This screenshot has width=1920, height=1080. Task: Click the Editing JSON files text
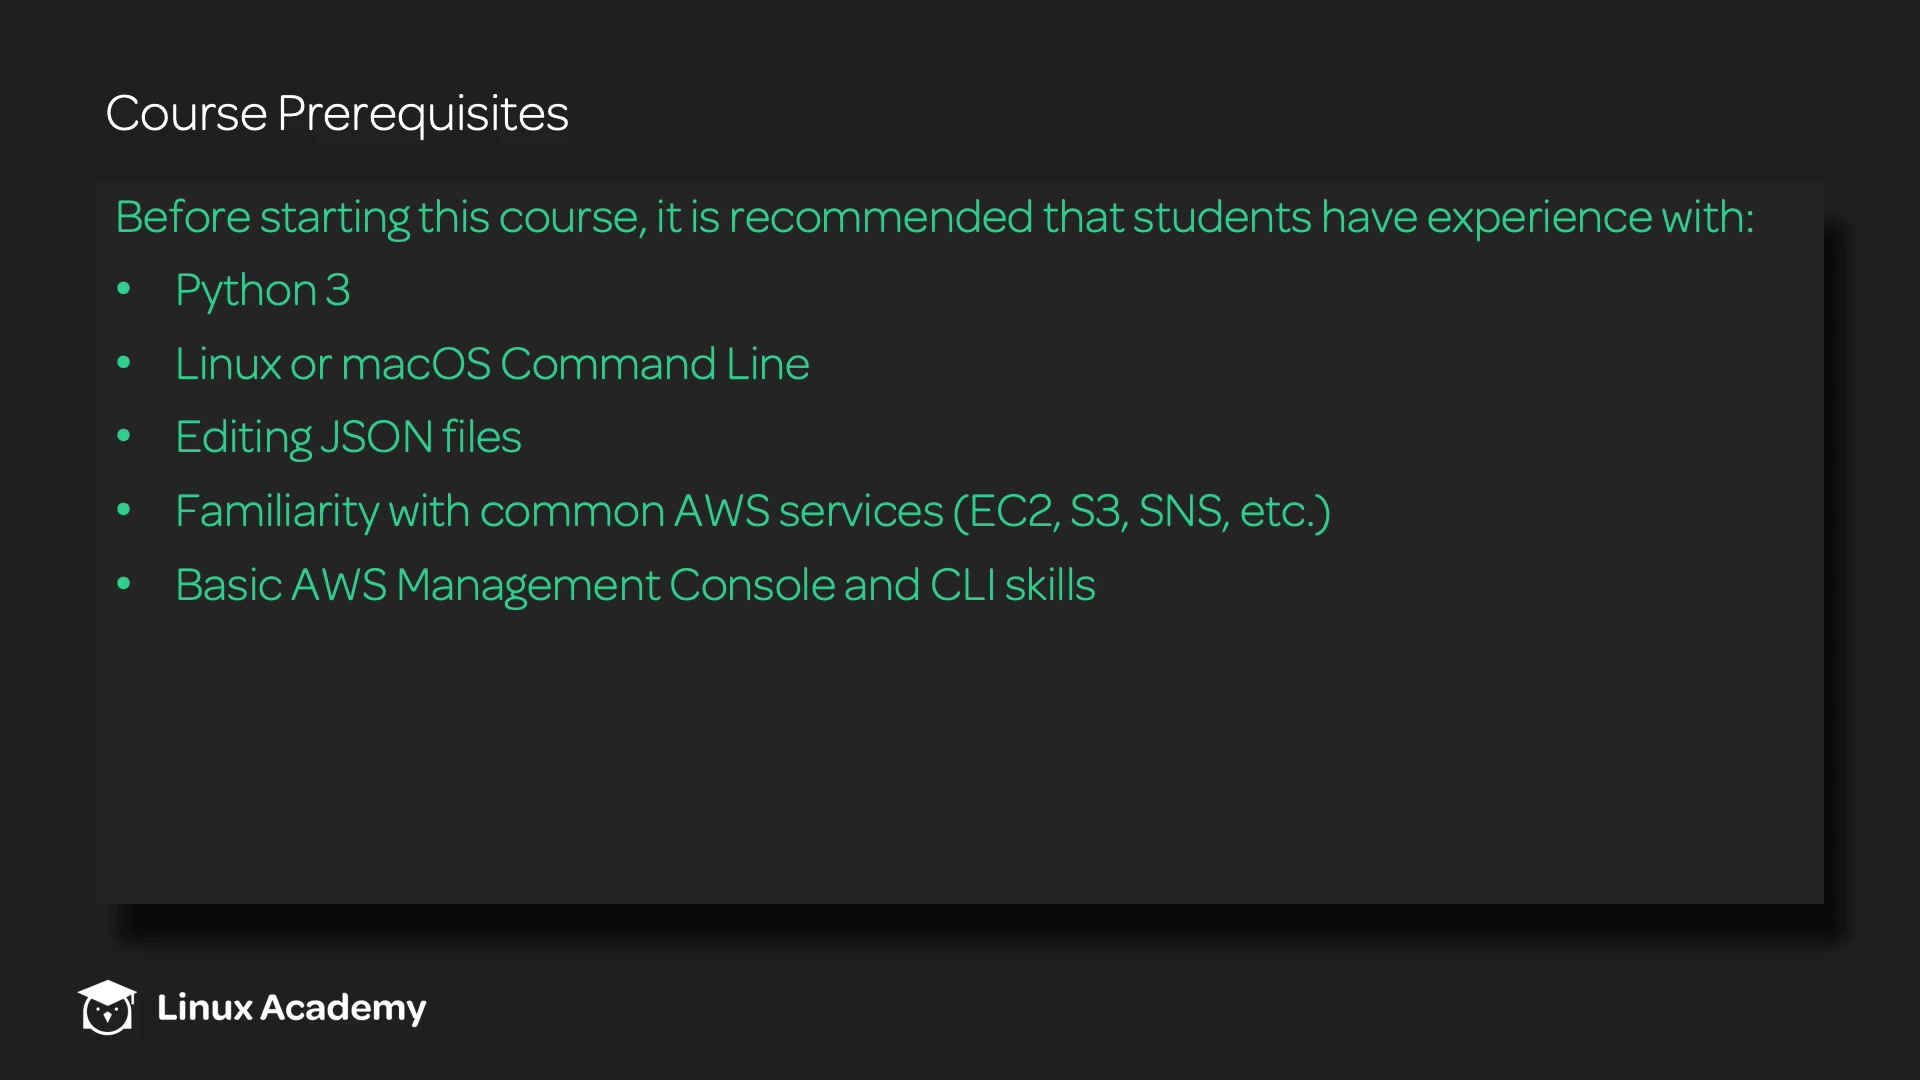tap(348, 437)
